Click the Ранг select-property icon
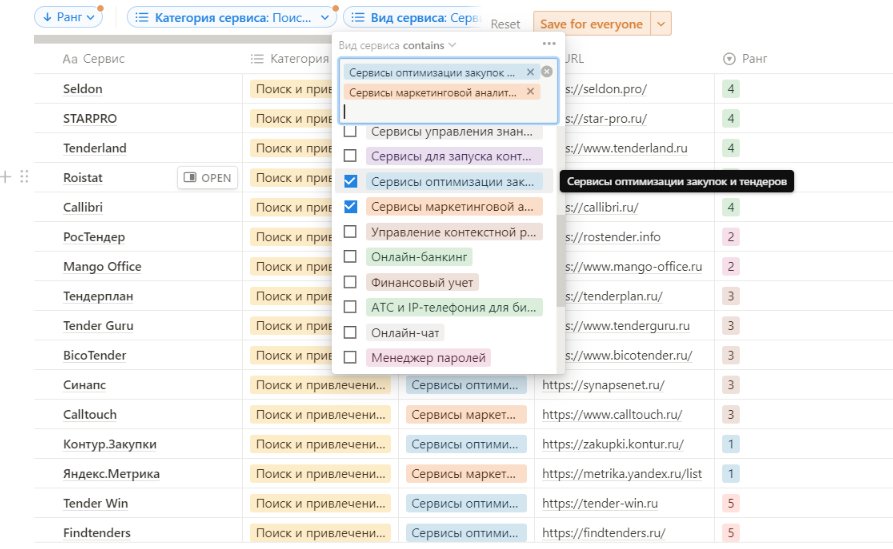The image size is (893, 549). point(729,59)
